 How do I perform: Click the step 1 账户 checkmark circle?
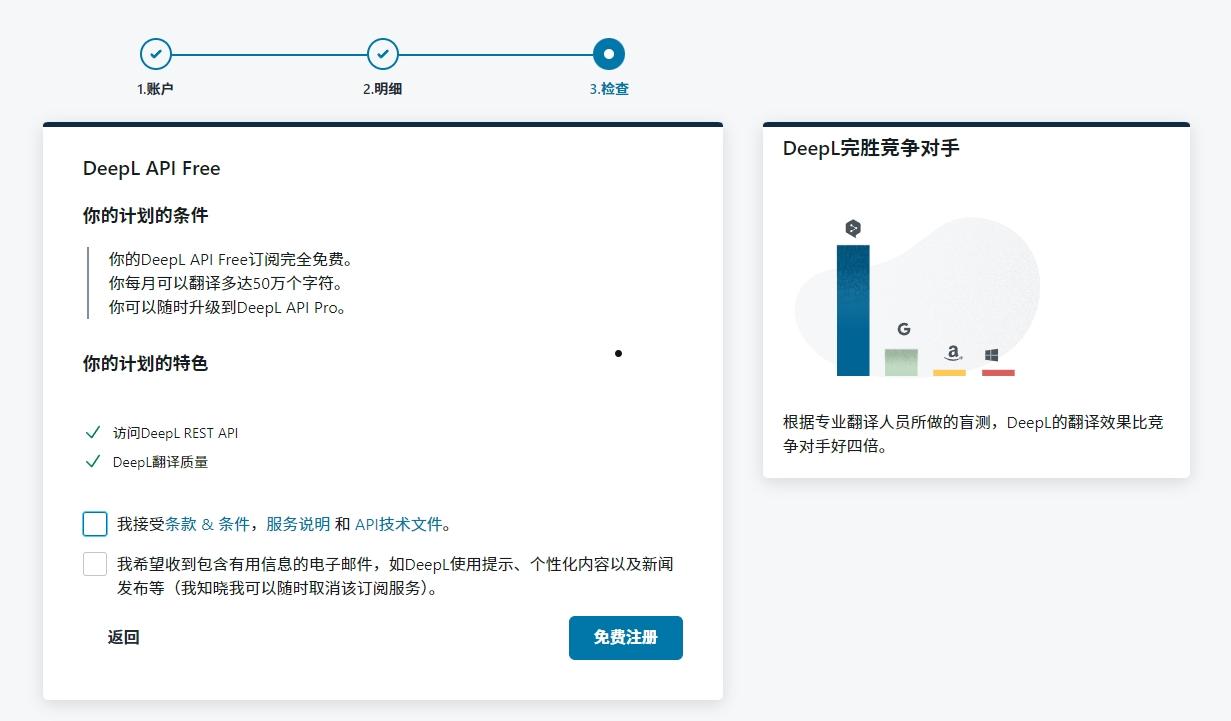click(x=155, y=54)
